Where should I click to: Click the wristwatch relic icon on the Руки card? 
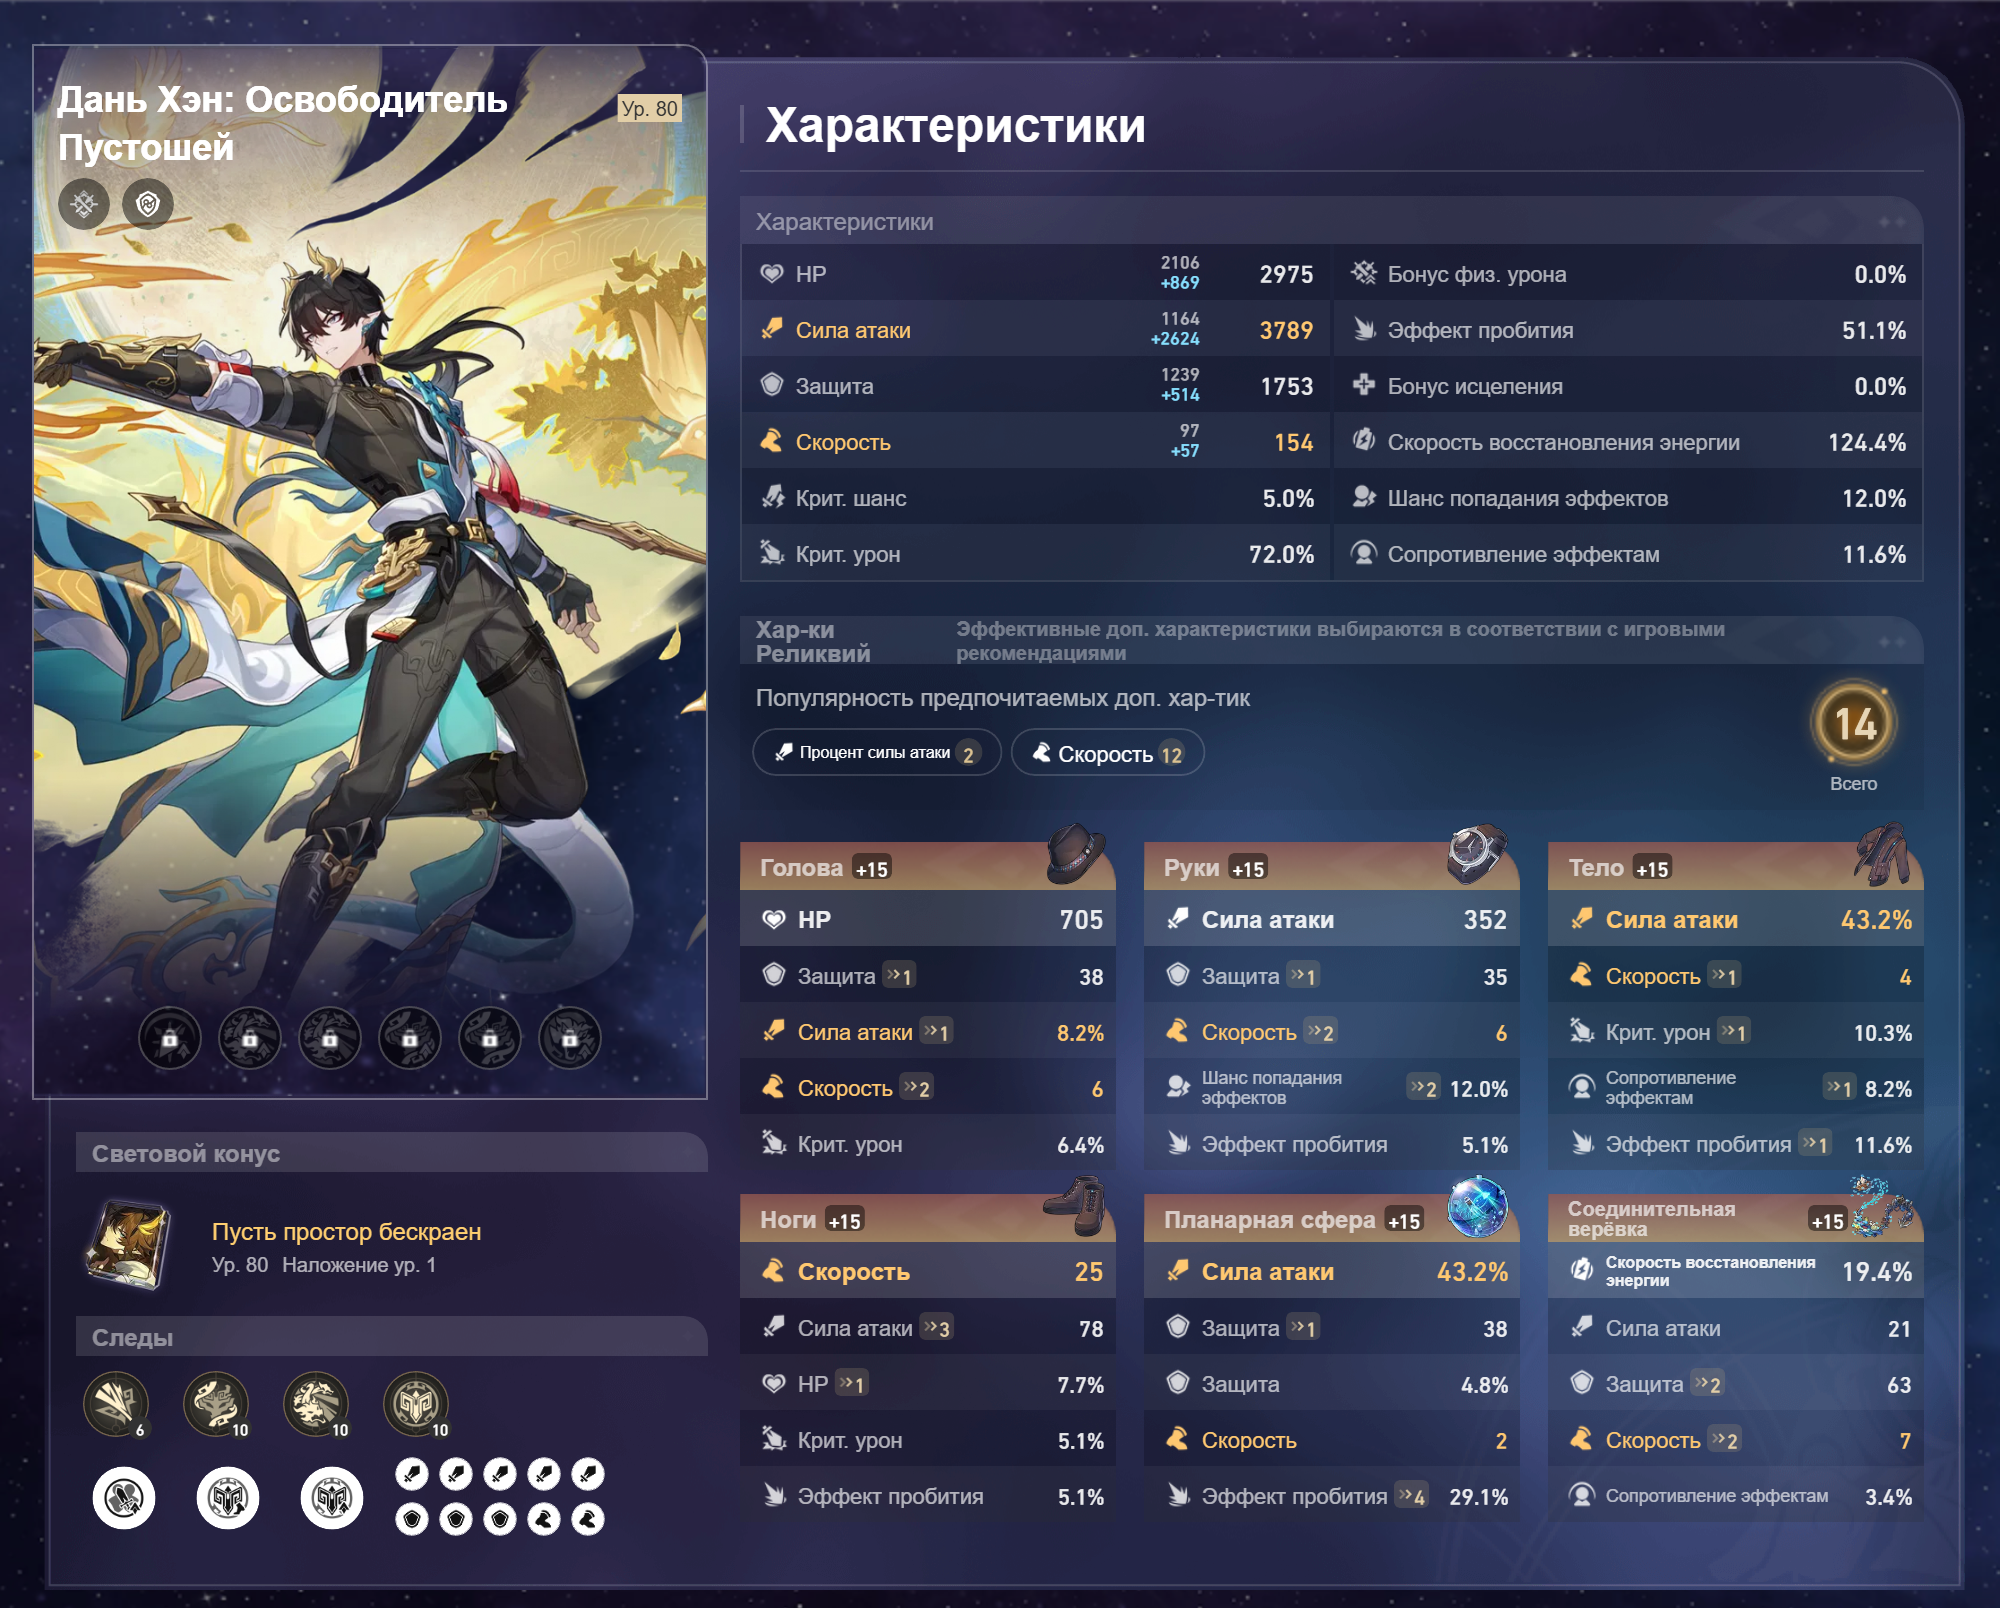click(x=1478, y=853)
